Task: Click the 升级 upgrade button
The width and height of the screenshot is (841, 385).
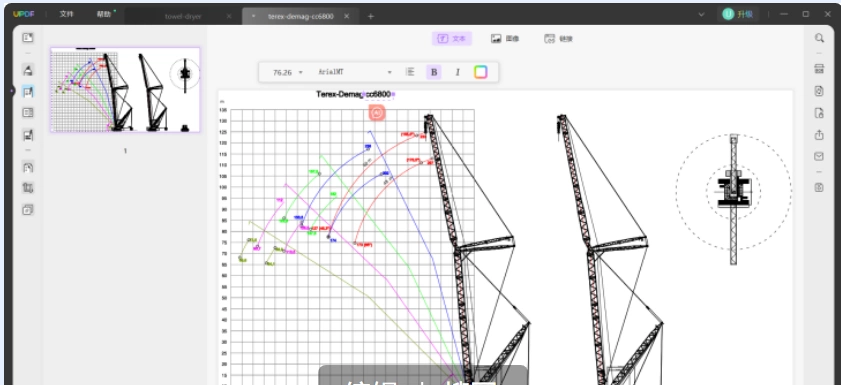Action: coord(739,14)
